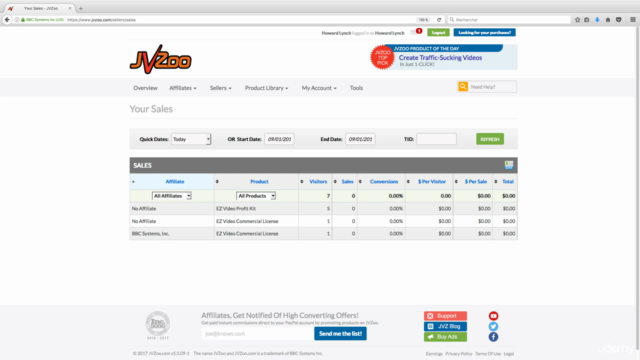Open the Facebook icon in footer

pyautogui.click(x=493, y=337)
